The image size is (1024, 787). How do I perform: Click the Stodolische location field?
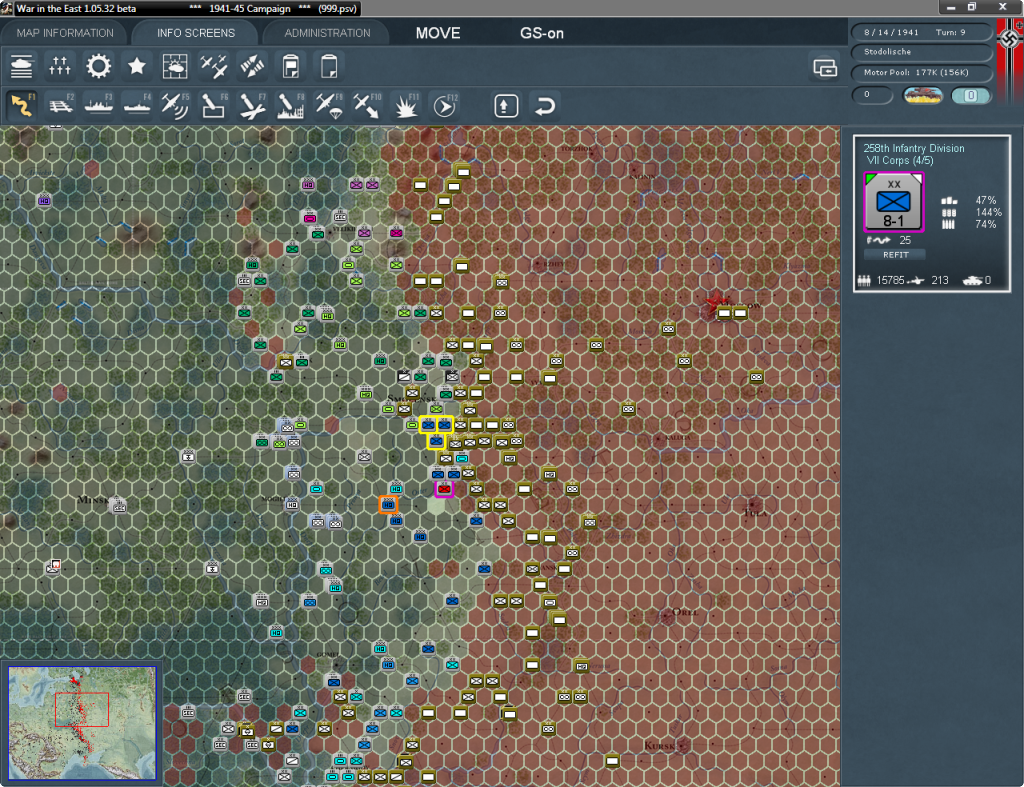[x=921, y=52]
